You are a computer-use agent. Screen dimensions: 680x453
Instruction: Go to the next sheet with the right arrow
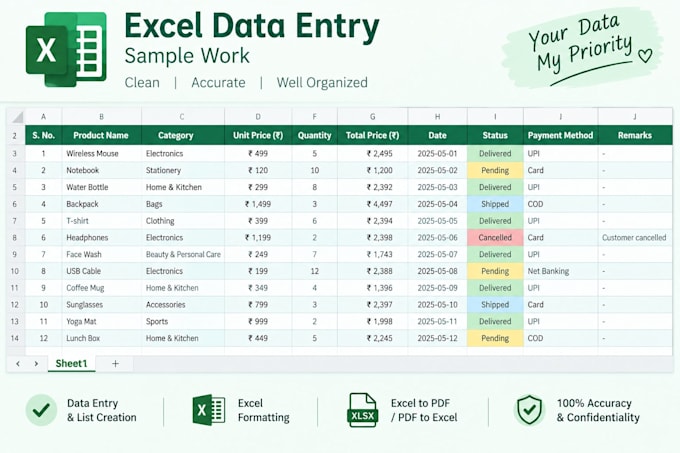(36, 364)
